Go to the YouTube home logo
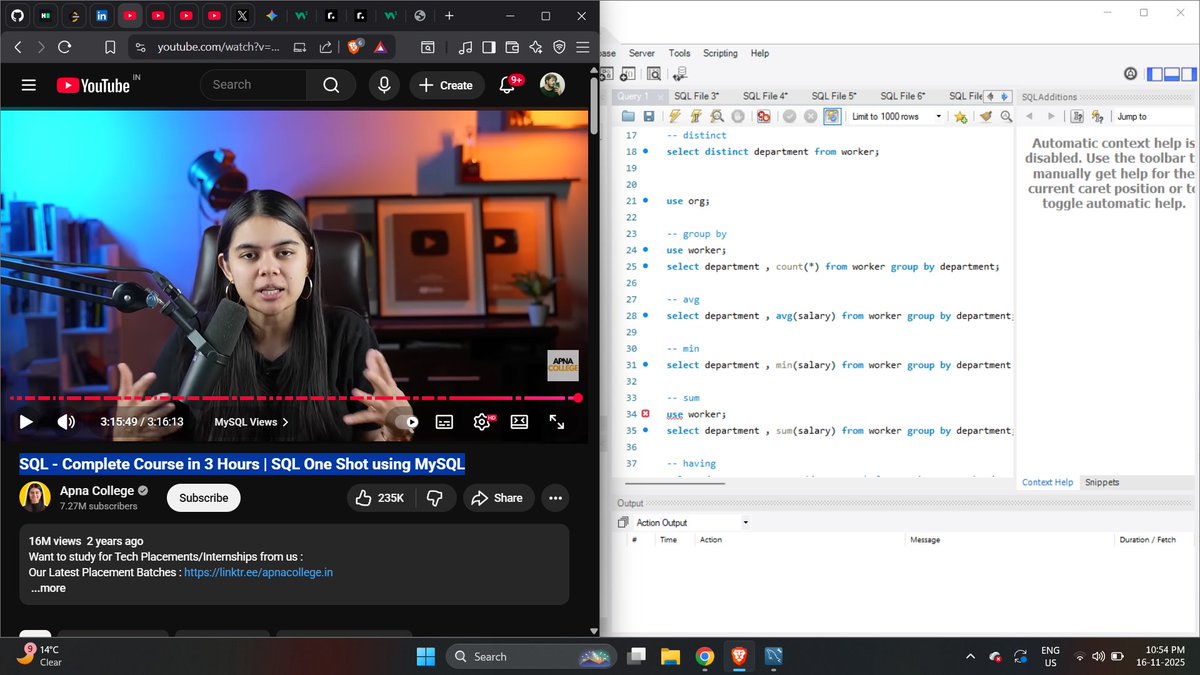The width and height of the screenshot is (1200, 675). pyautogui.click(x=93, y=86)
